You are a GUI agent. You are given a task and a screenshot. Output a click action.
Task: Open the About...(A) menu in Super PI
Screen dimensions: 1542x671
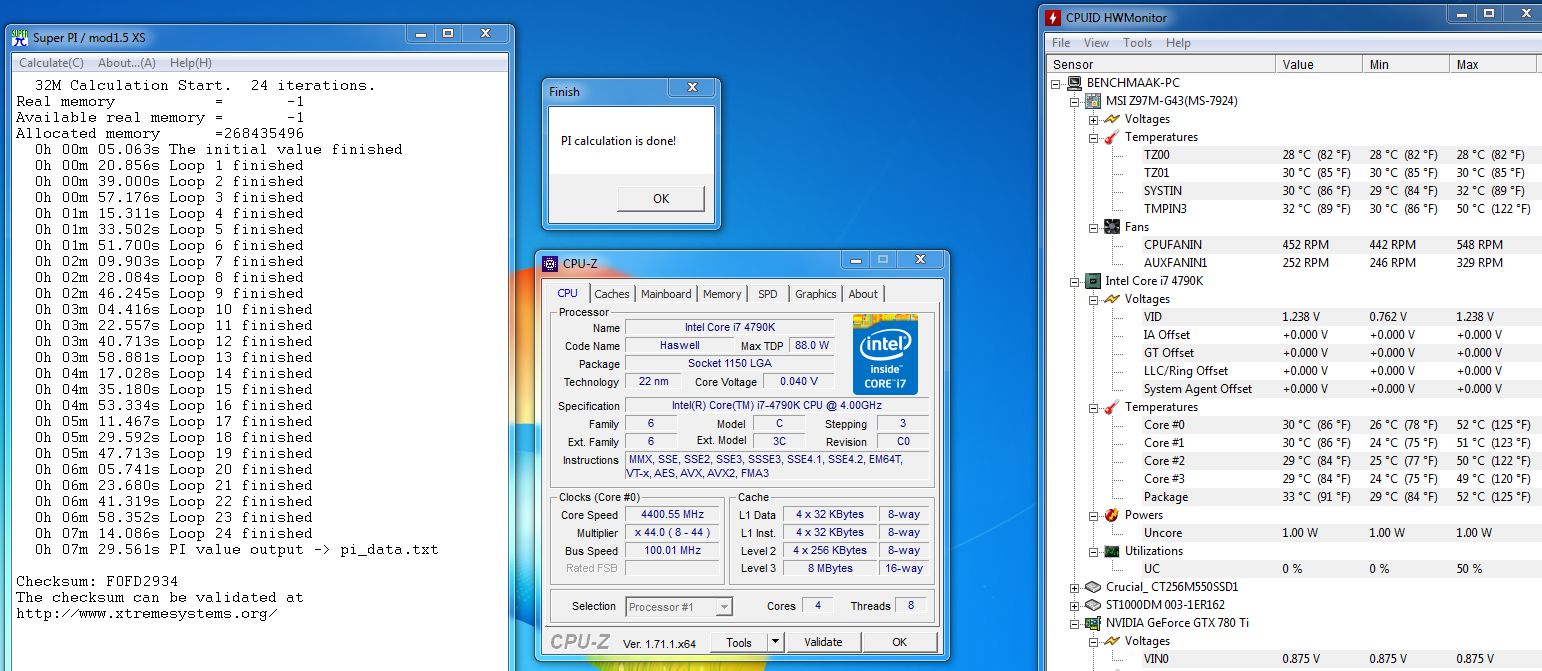tap(126, 63)
